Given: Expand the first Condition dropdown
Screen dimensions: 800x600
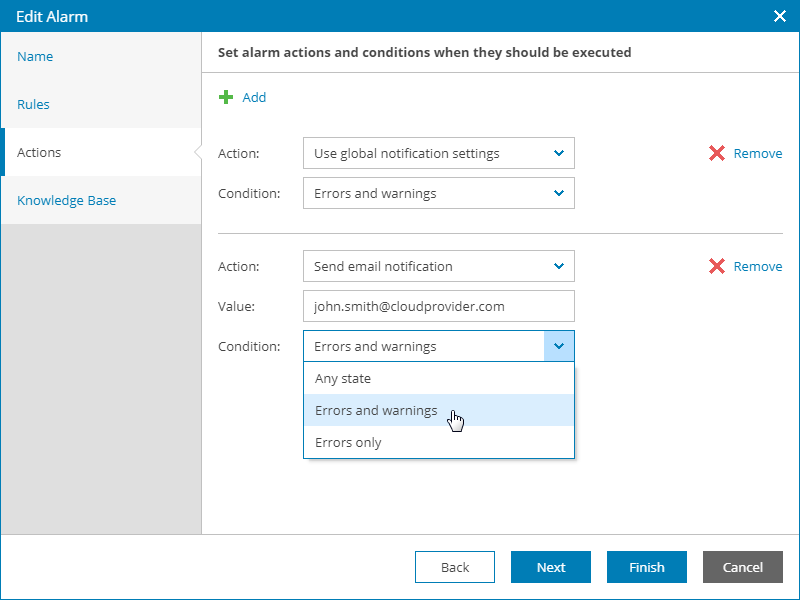Looking at the screenshot, I should tap(438, 193).
